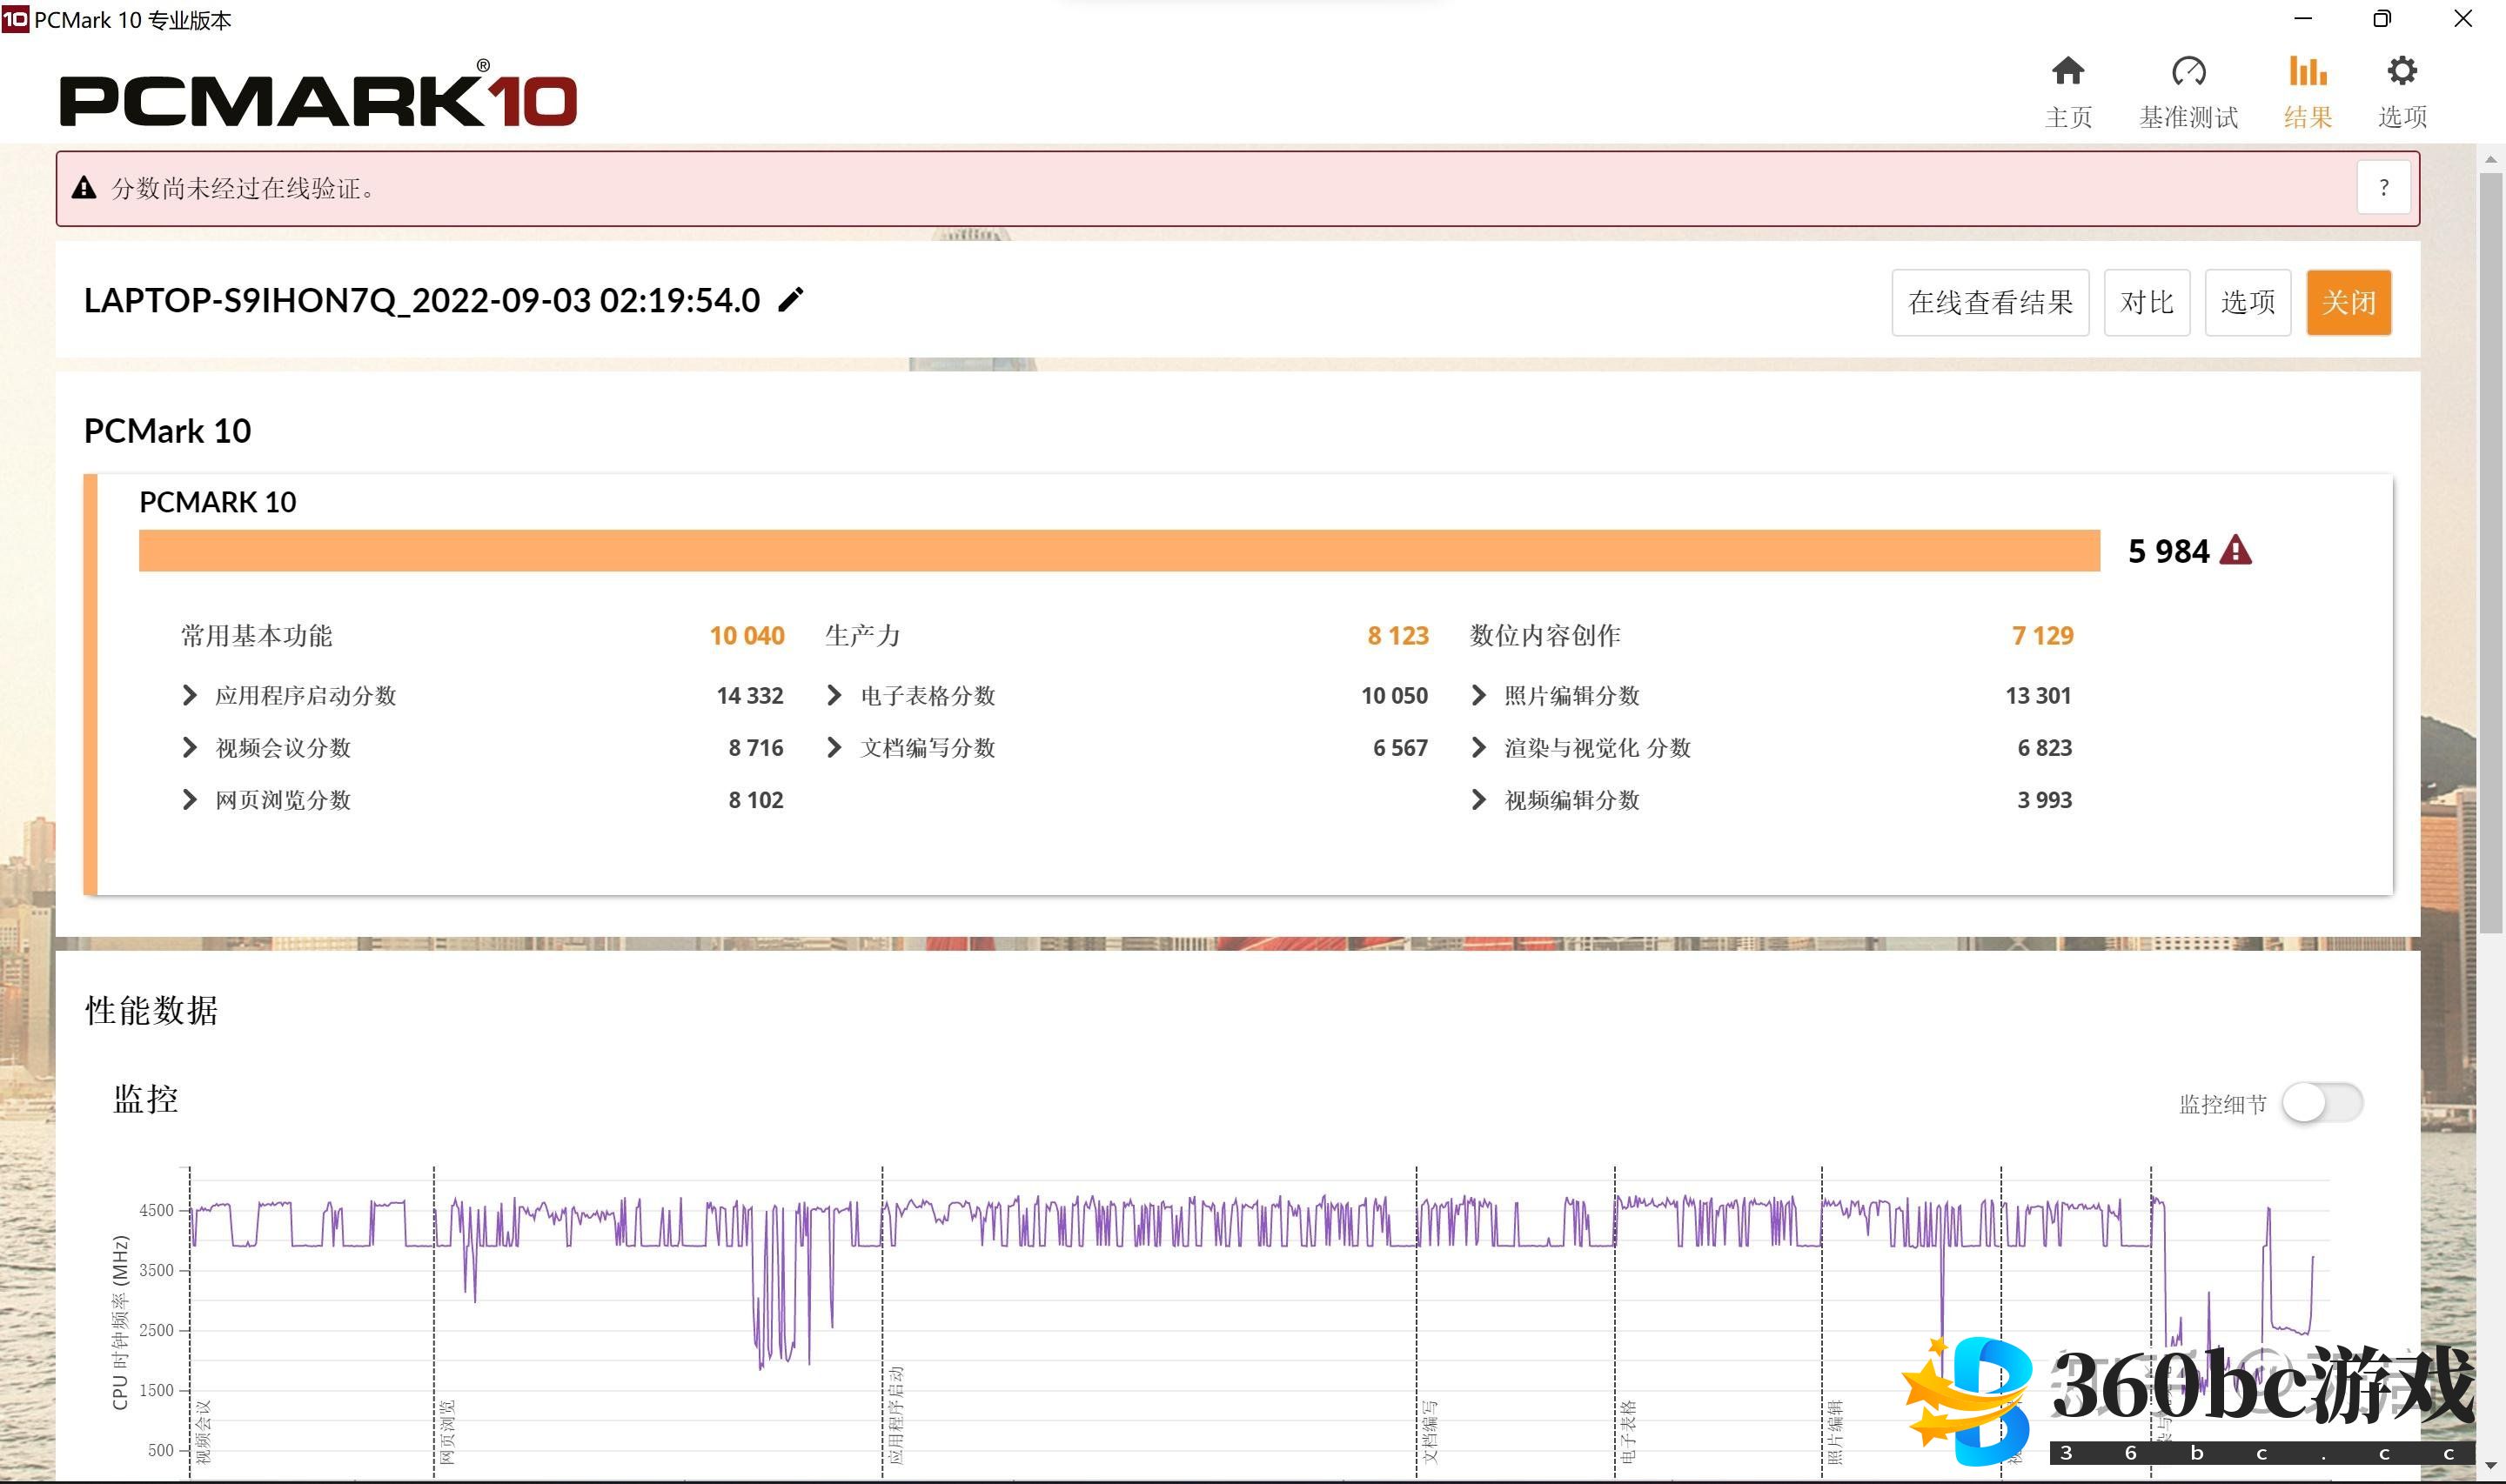This screenshot has width=2506, height=1484.
Task: Open options gear icon (选项) in top navigation
Action: (x=2401, y=72)
